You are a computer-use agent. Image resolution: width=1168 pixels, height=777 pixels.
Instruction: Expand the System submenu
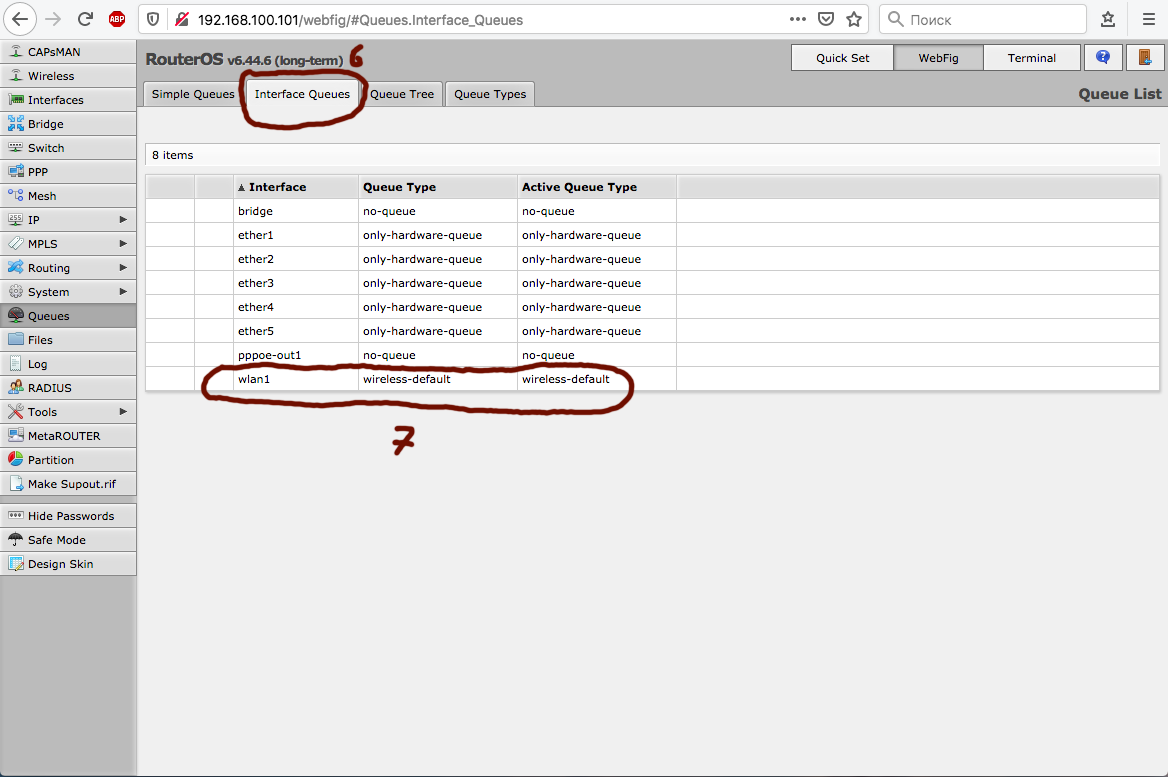[123, 291]
